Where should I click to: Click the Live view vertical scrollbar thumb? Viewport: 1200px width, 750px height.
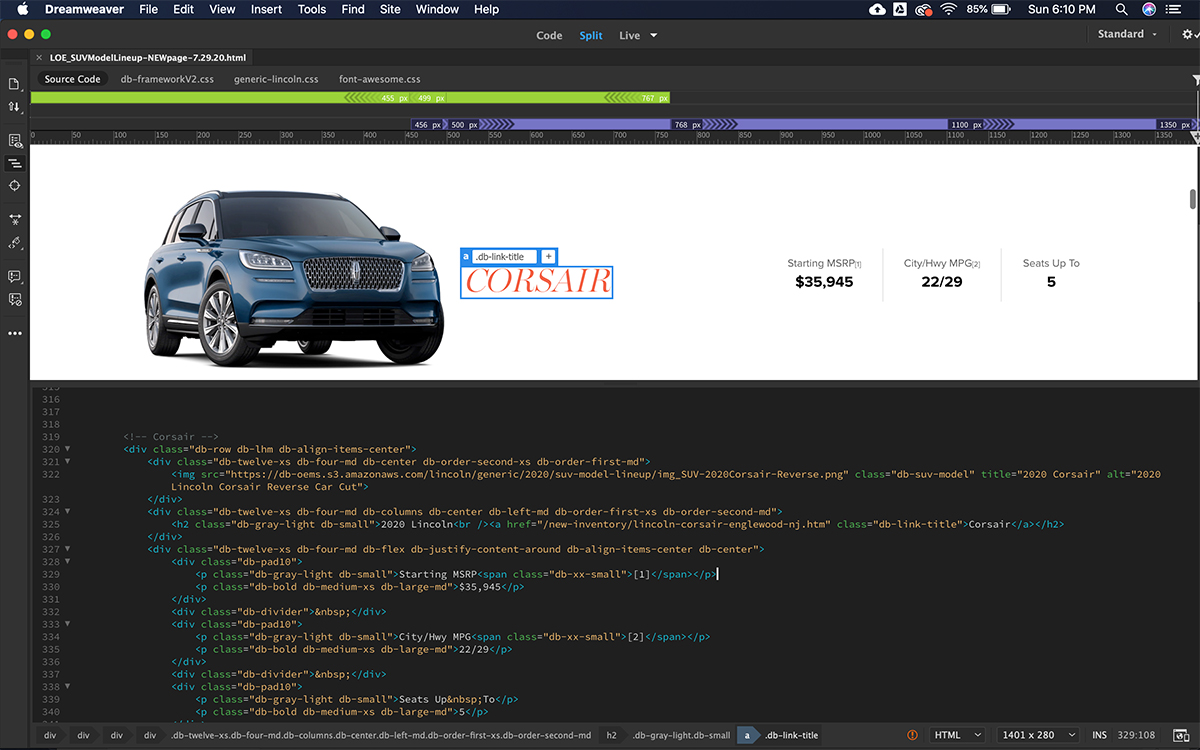pyautogui.click(x=1193, y=199)
